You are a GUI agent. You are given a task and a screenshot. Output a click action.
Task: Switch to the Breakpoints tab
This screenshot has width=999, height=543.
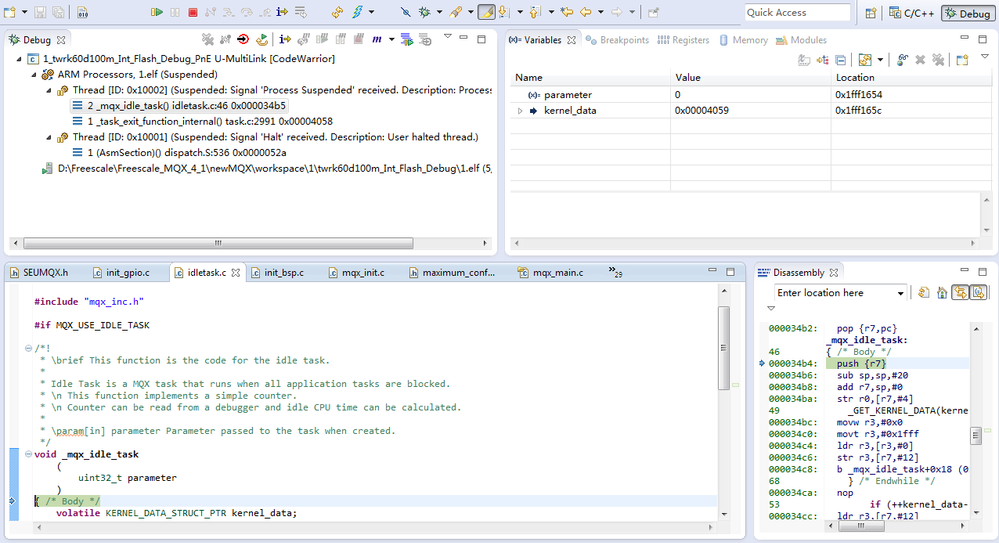(617, 40)
